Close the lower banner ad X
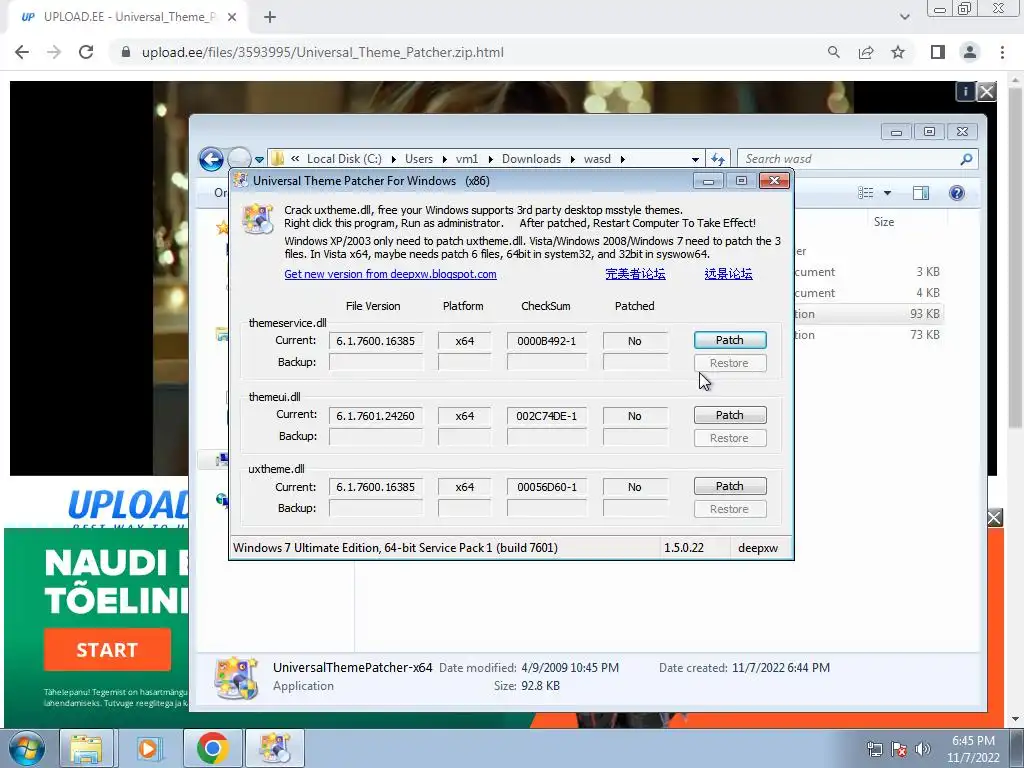This screenshot has height=768, width=1024. 994,518
